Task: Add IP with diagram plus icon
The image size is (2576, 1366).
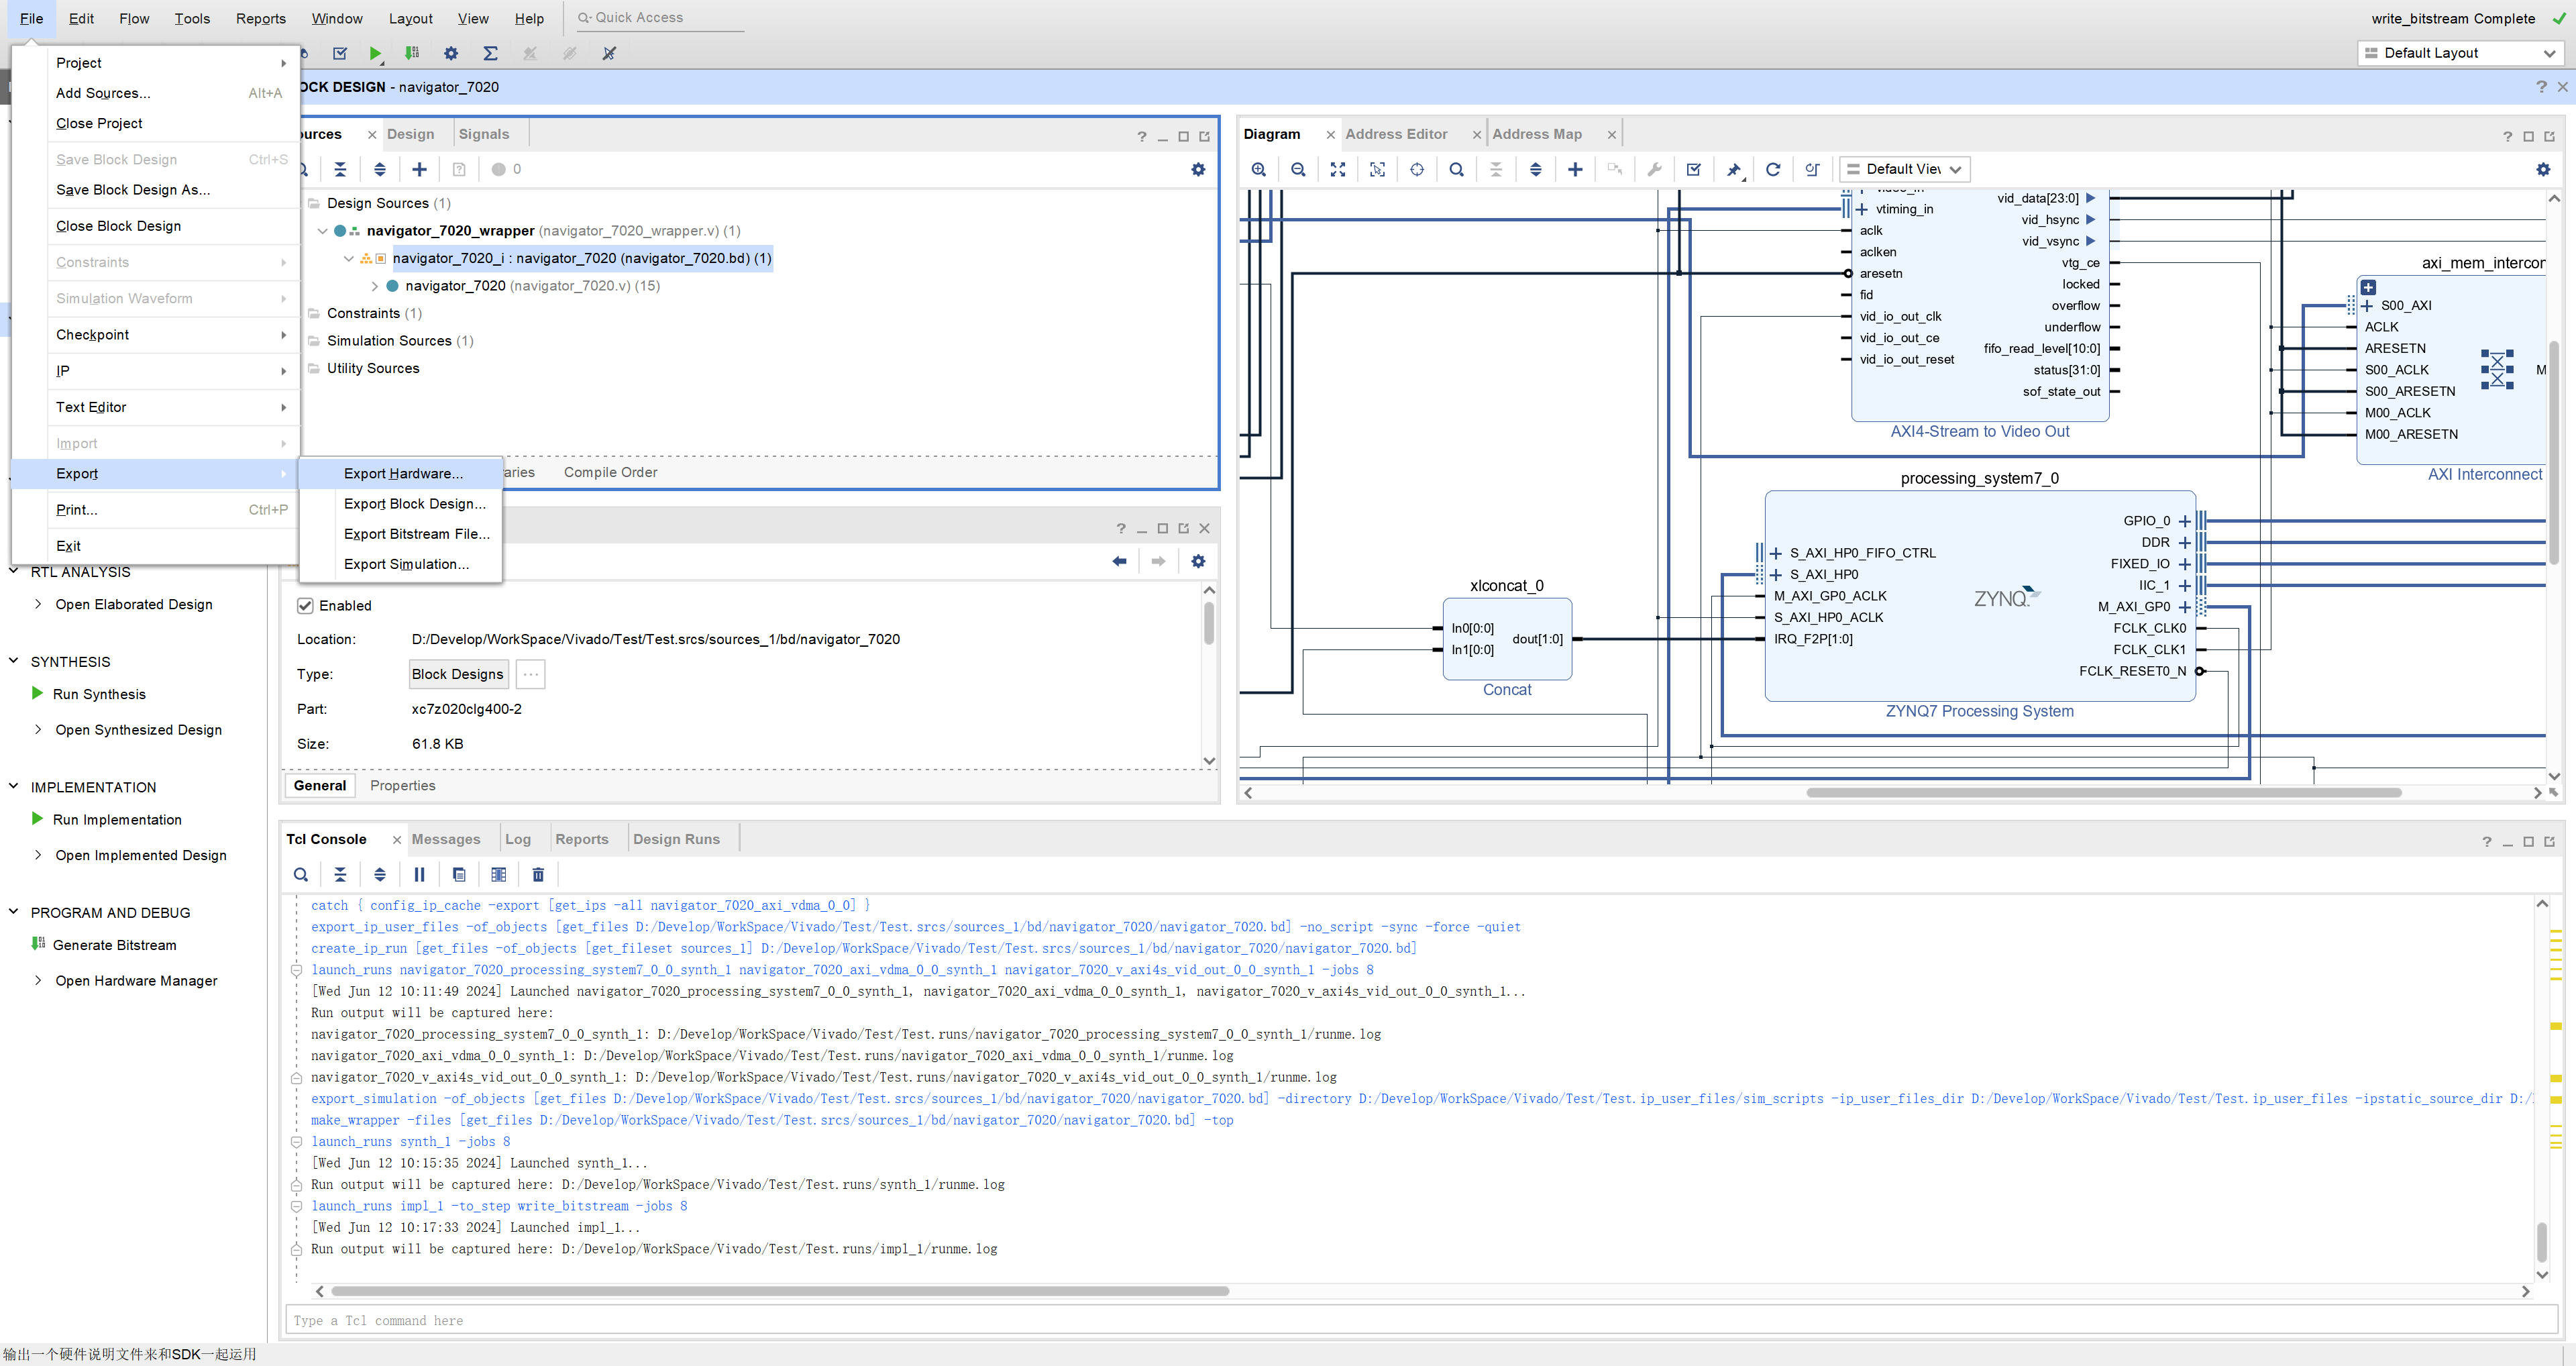Action: pyautogui.click(x=1575, y=169)
